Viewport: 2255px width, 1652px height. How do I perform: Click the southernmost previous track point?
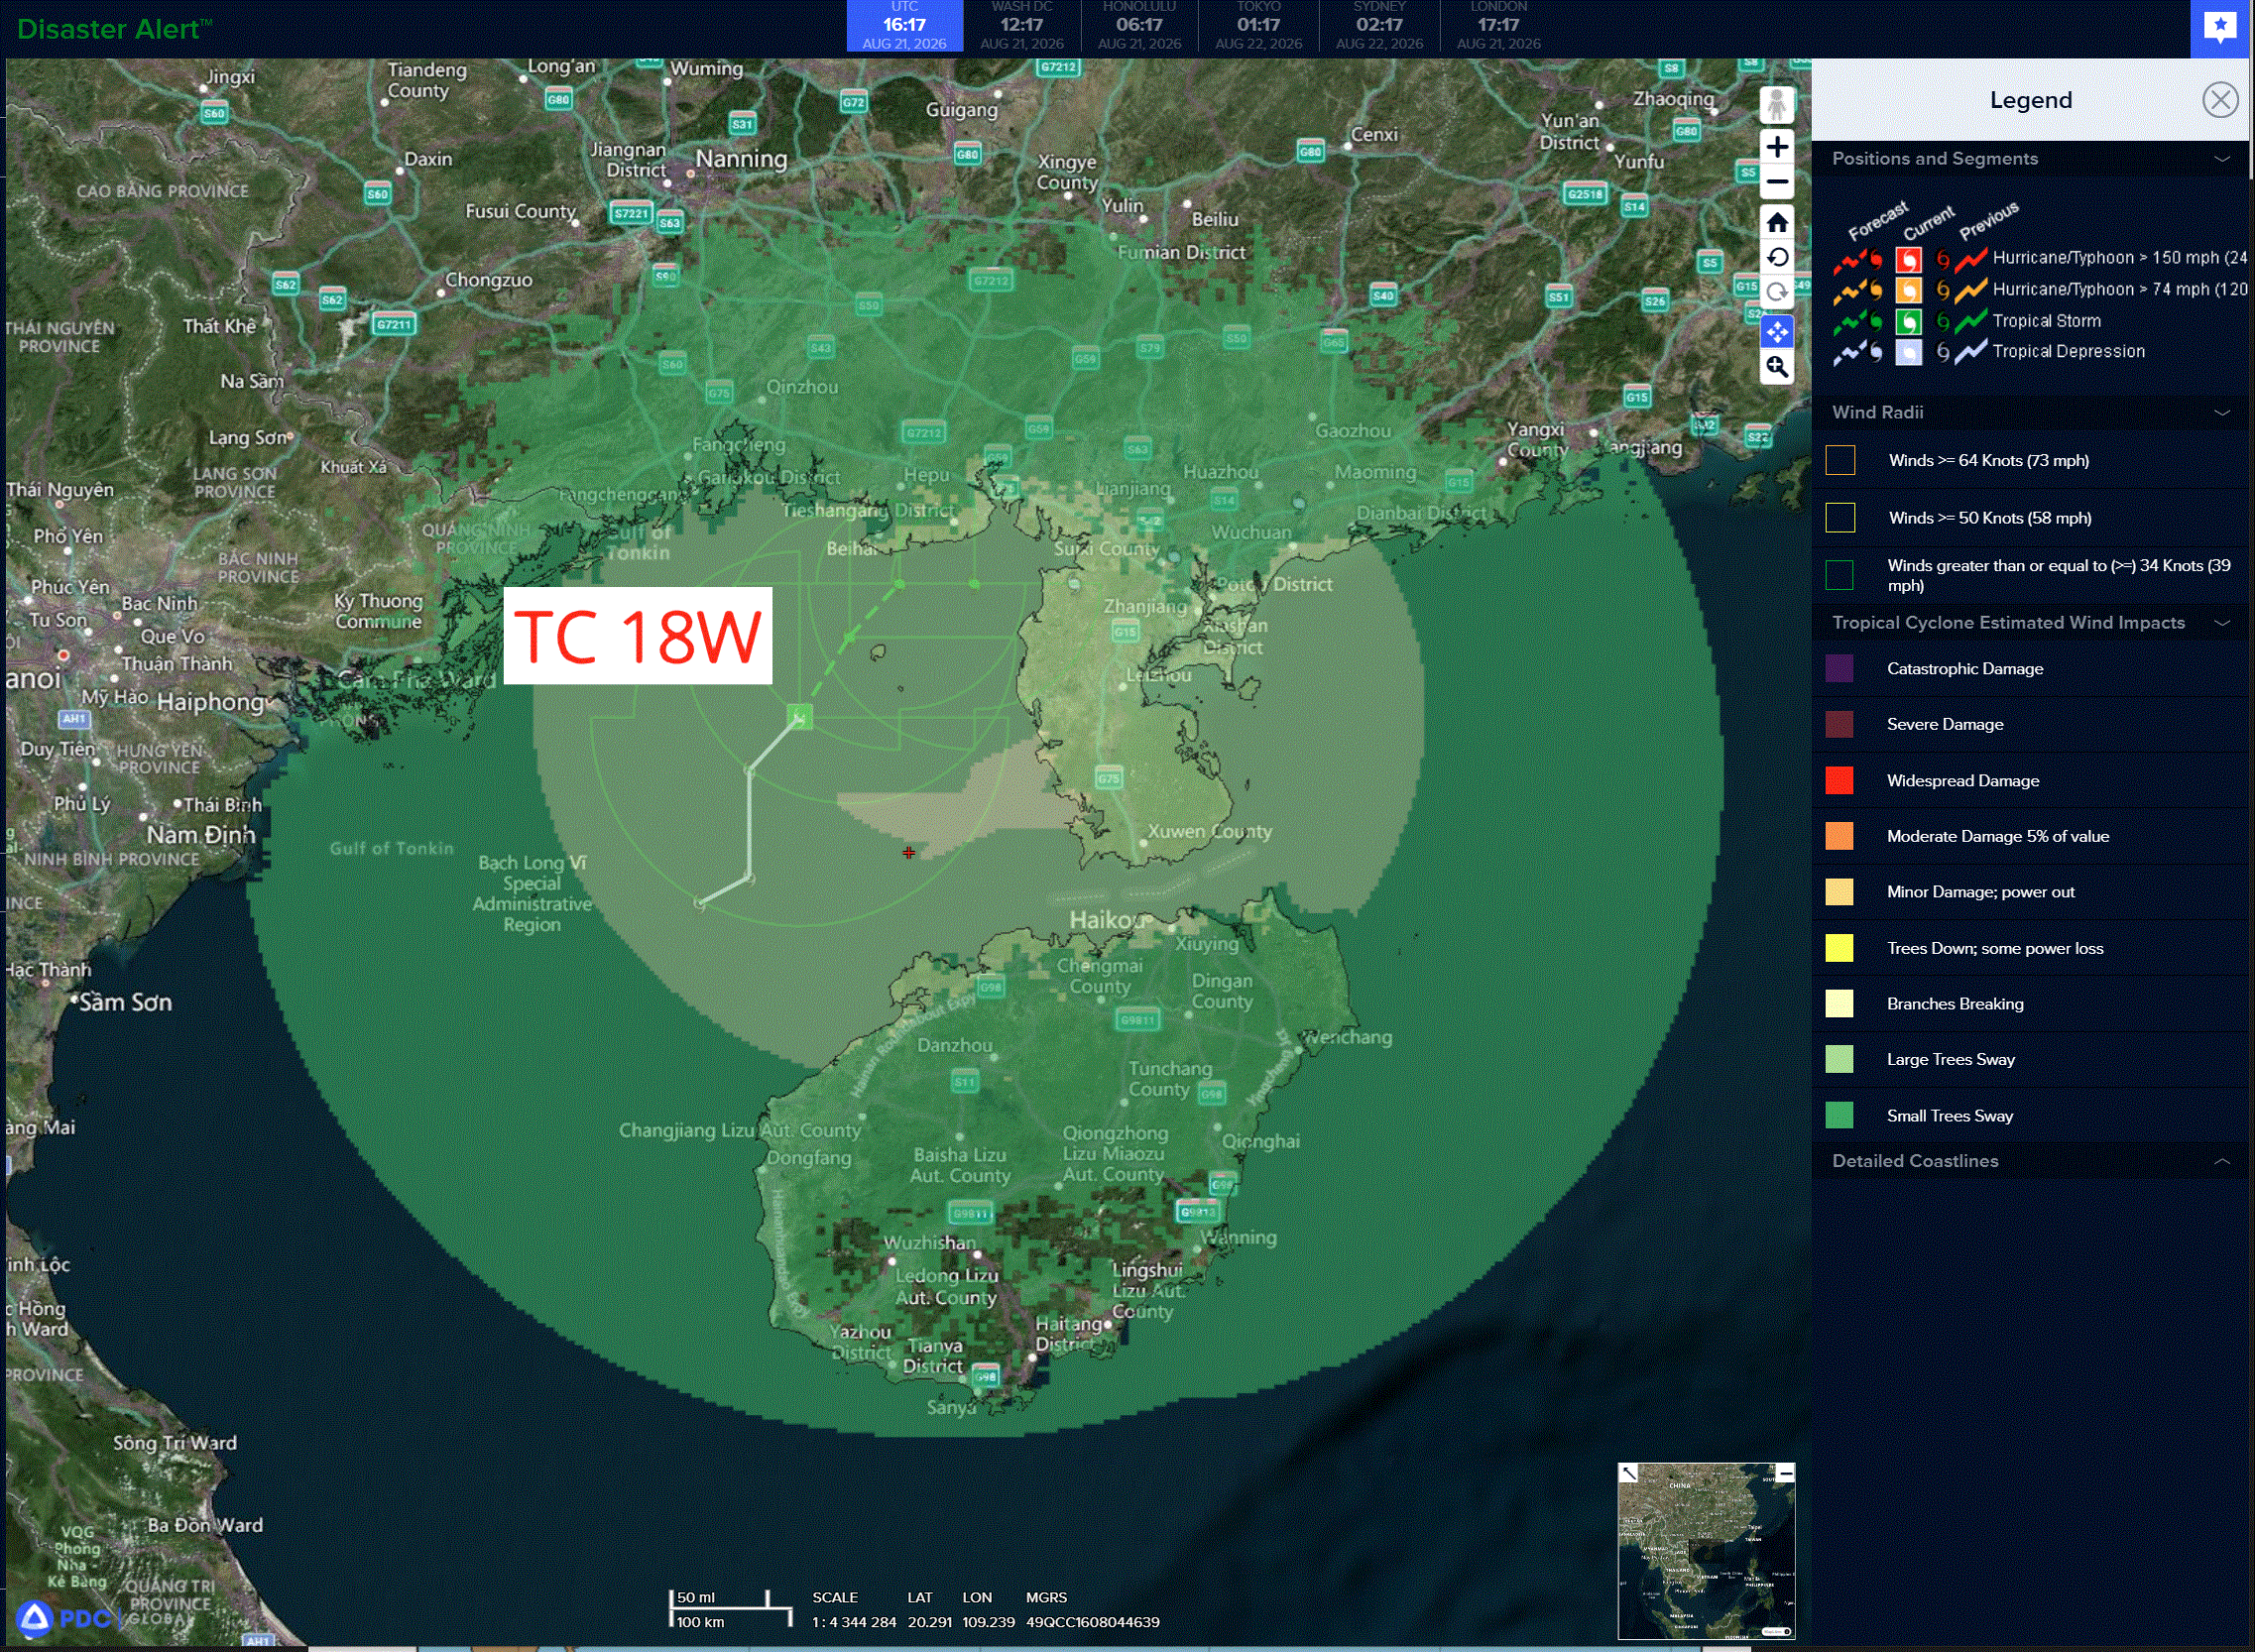[x=700, y=903]
